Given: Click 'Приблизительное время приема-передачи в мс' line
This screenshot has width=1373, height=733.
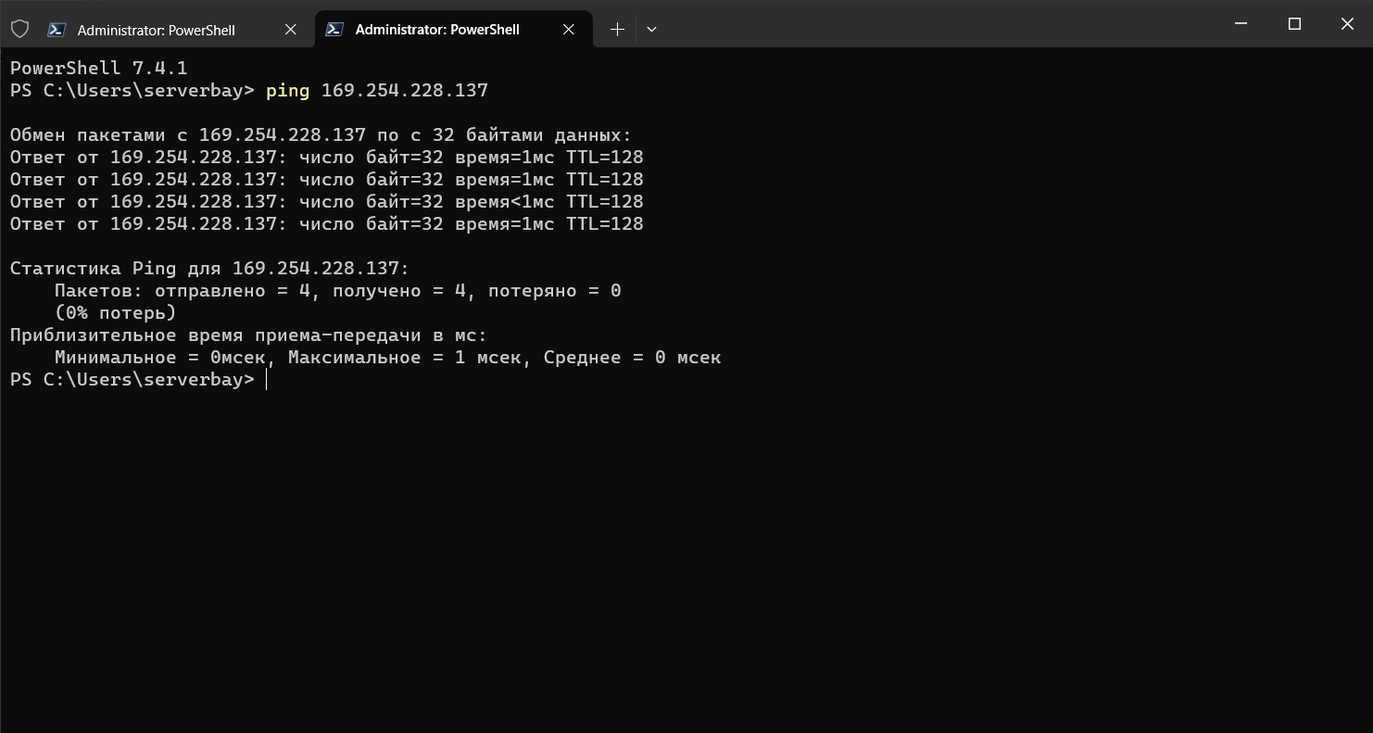Looking at the screenshot, I should pyautogui.click(x=249, y=335).
